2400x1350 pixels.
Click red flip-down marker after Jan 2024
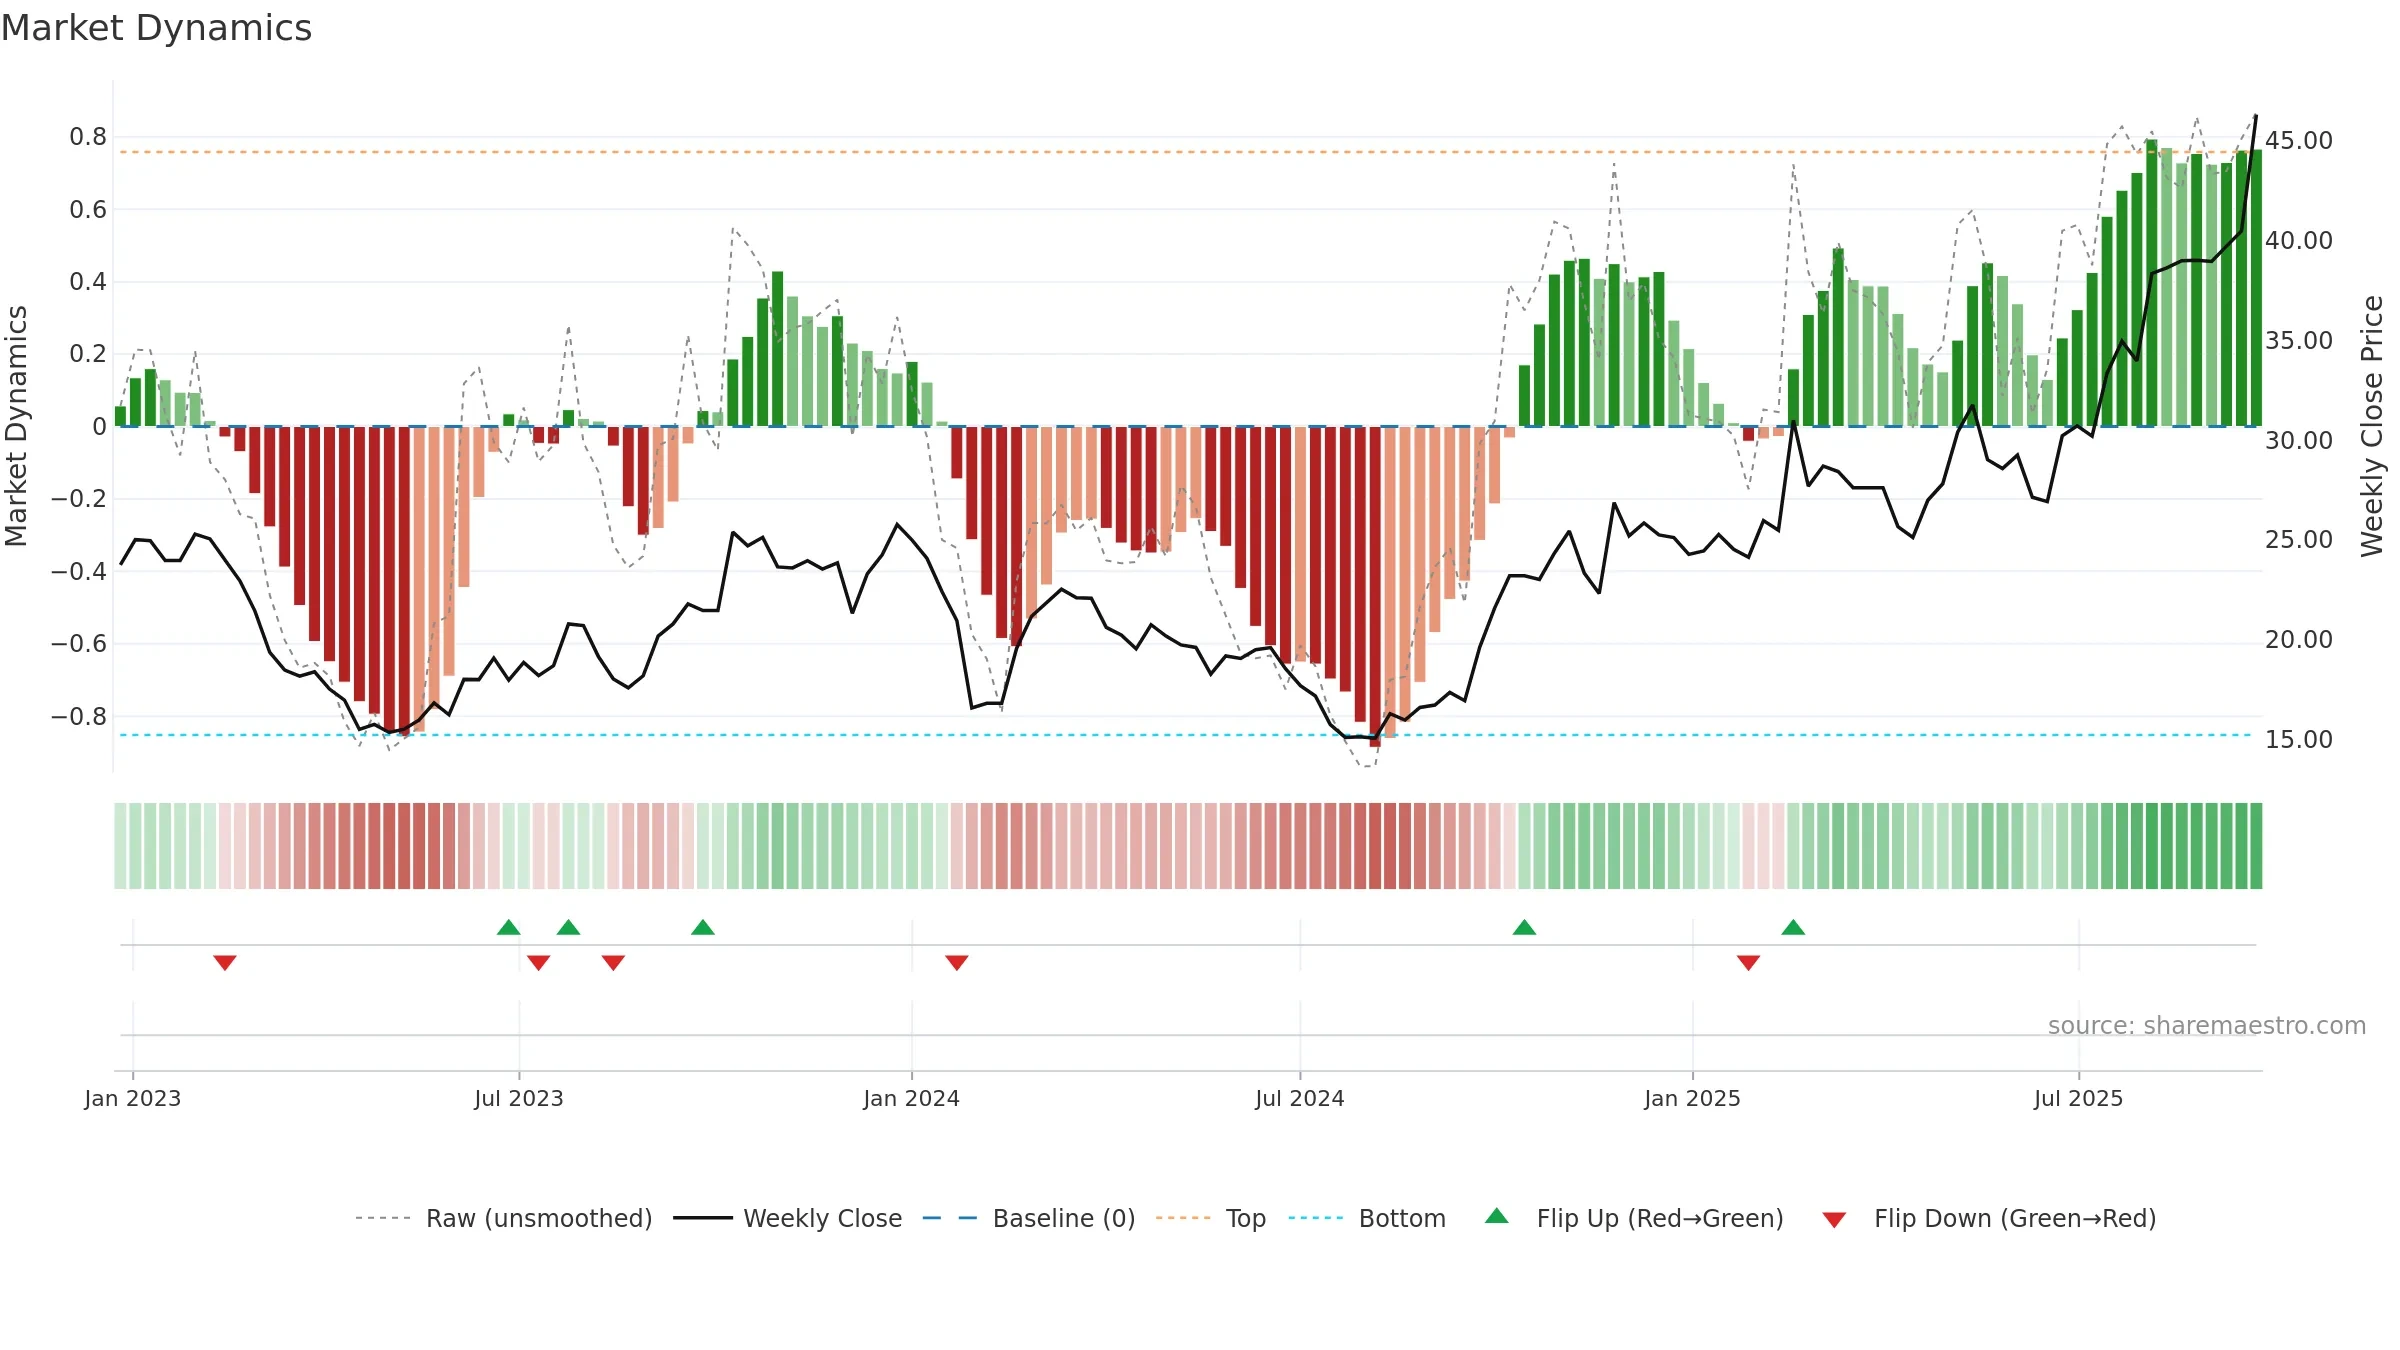[957, 962]
